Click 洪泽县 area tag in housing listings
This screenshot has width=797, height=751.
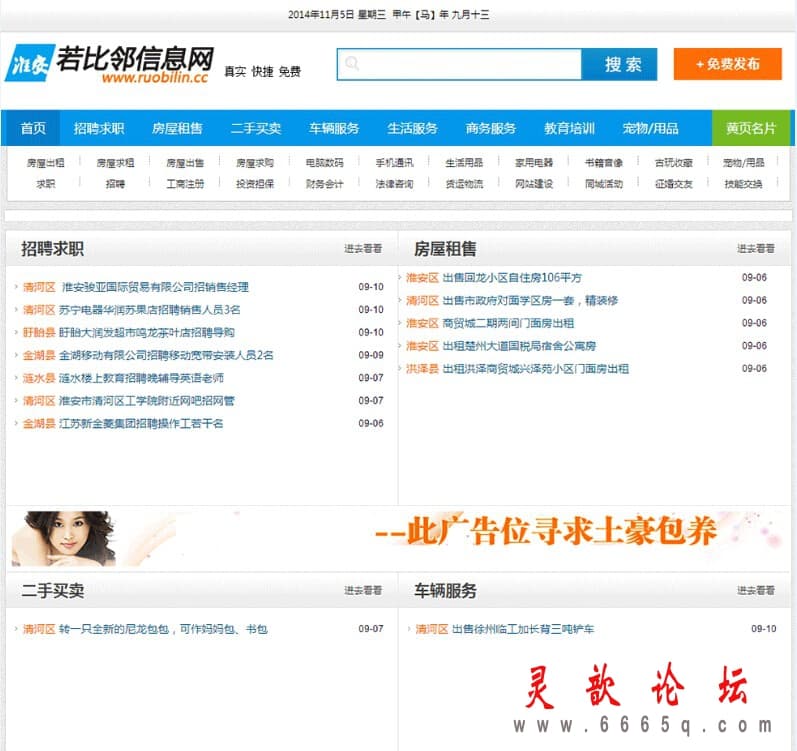[x=422, y=369]
